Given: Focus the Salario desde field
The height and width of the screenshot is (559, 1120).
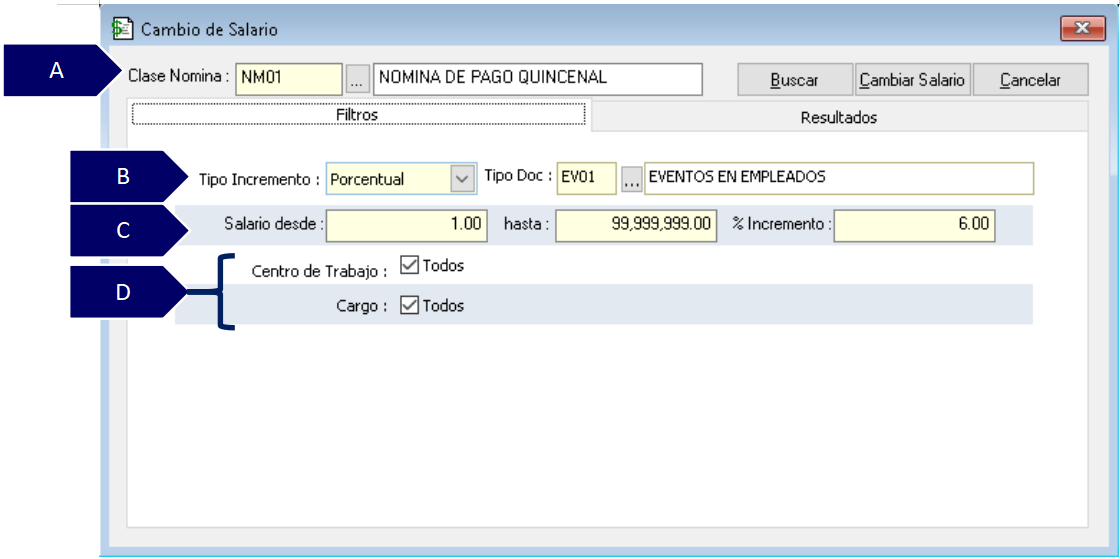Looking at the screenshot, I should [407, 225].
